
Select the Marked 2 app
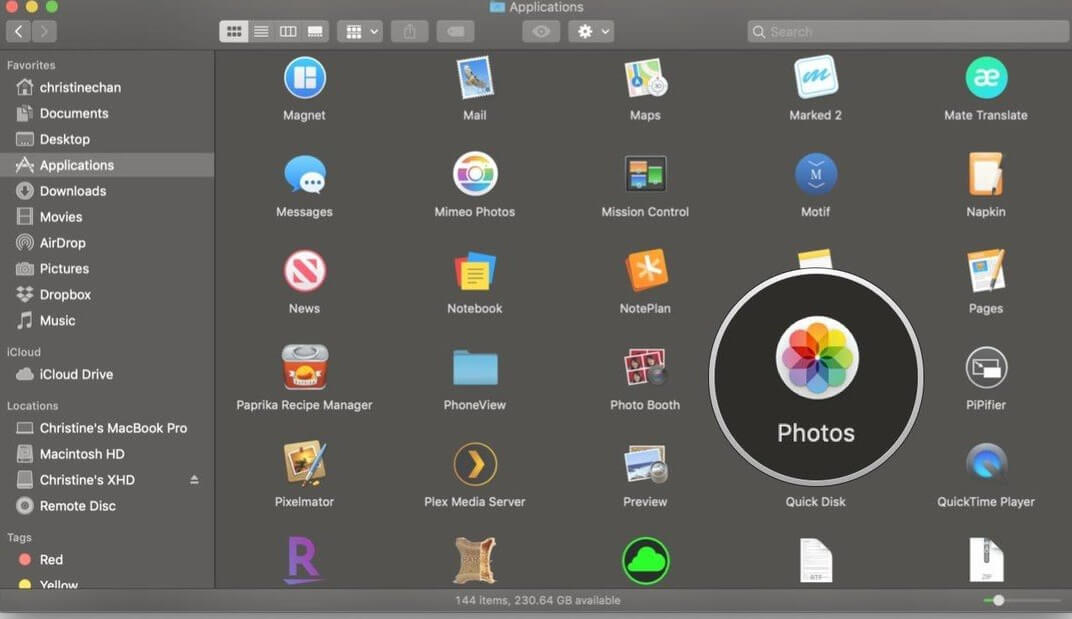pos(815,78)
